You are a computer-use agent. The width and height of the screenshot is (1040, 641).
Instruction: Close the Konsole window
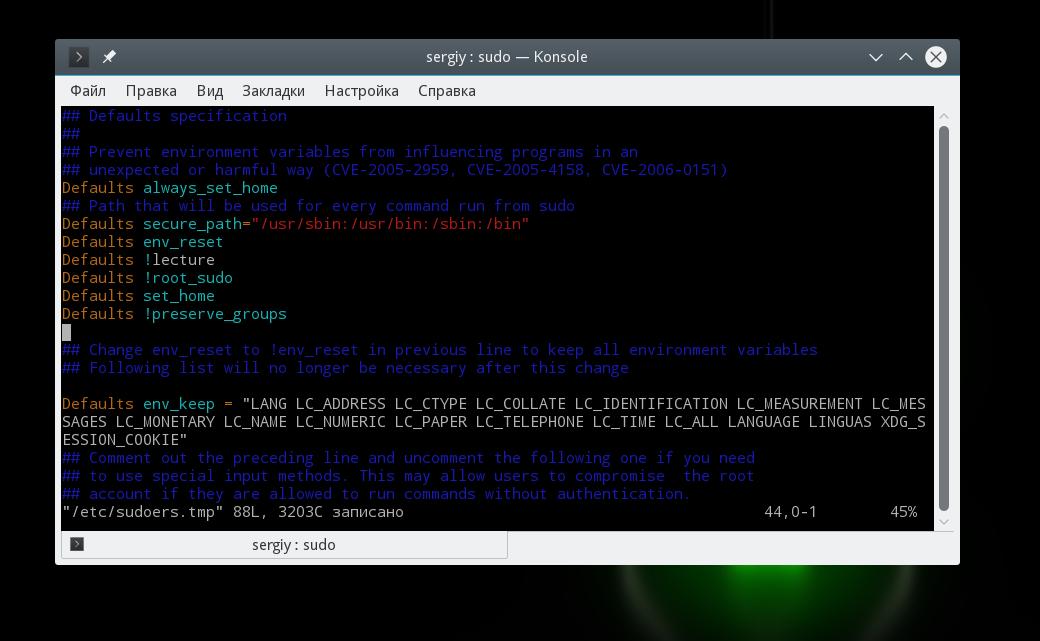pyautogui.click(x=936, y=57)
